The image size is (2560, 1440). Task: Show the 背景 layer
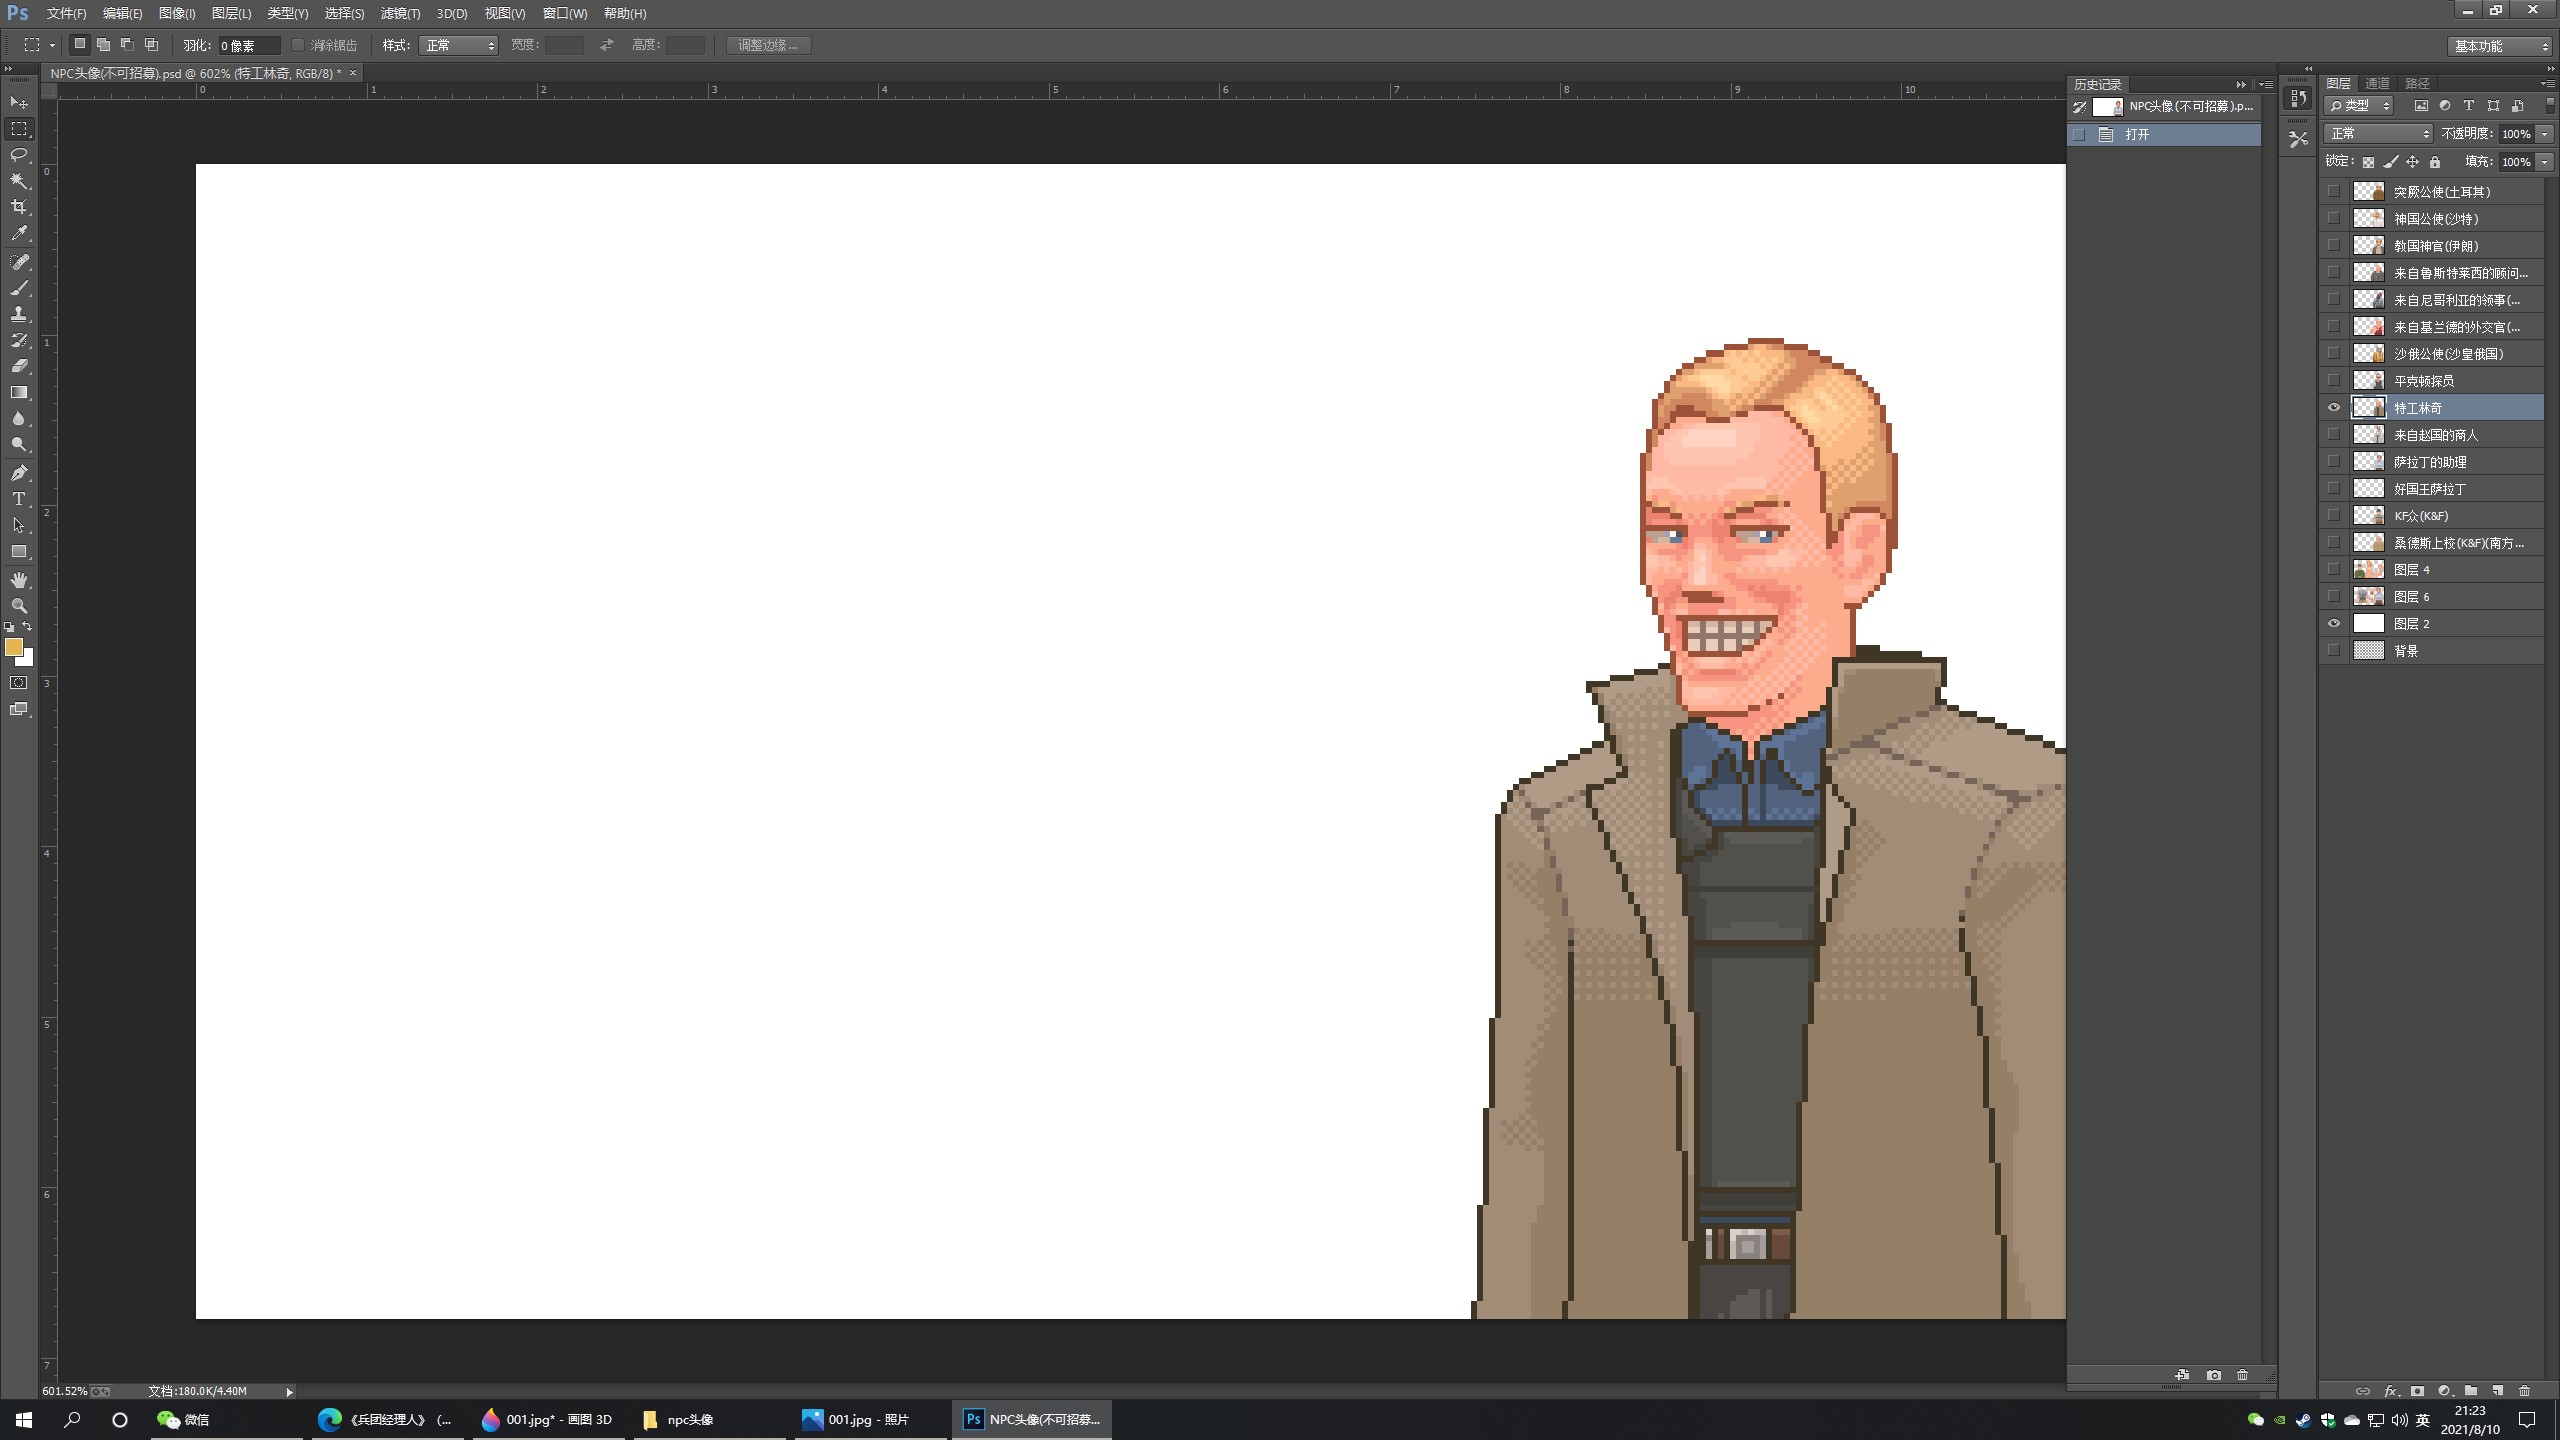[2334, 651]
